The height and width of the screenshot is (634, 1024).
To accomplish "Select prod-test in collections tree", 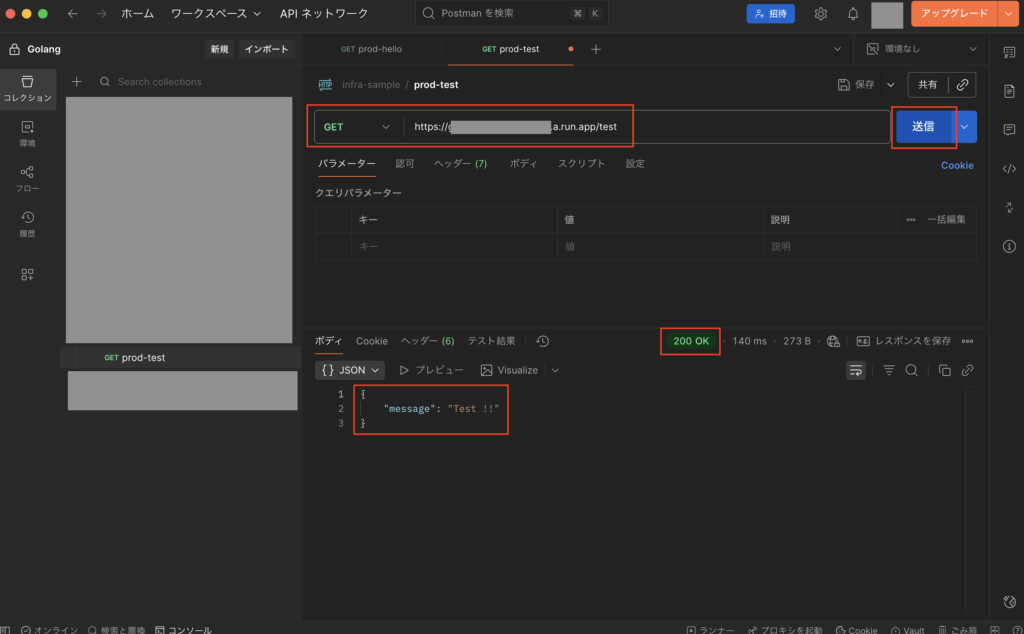I will (143, 357).
